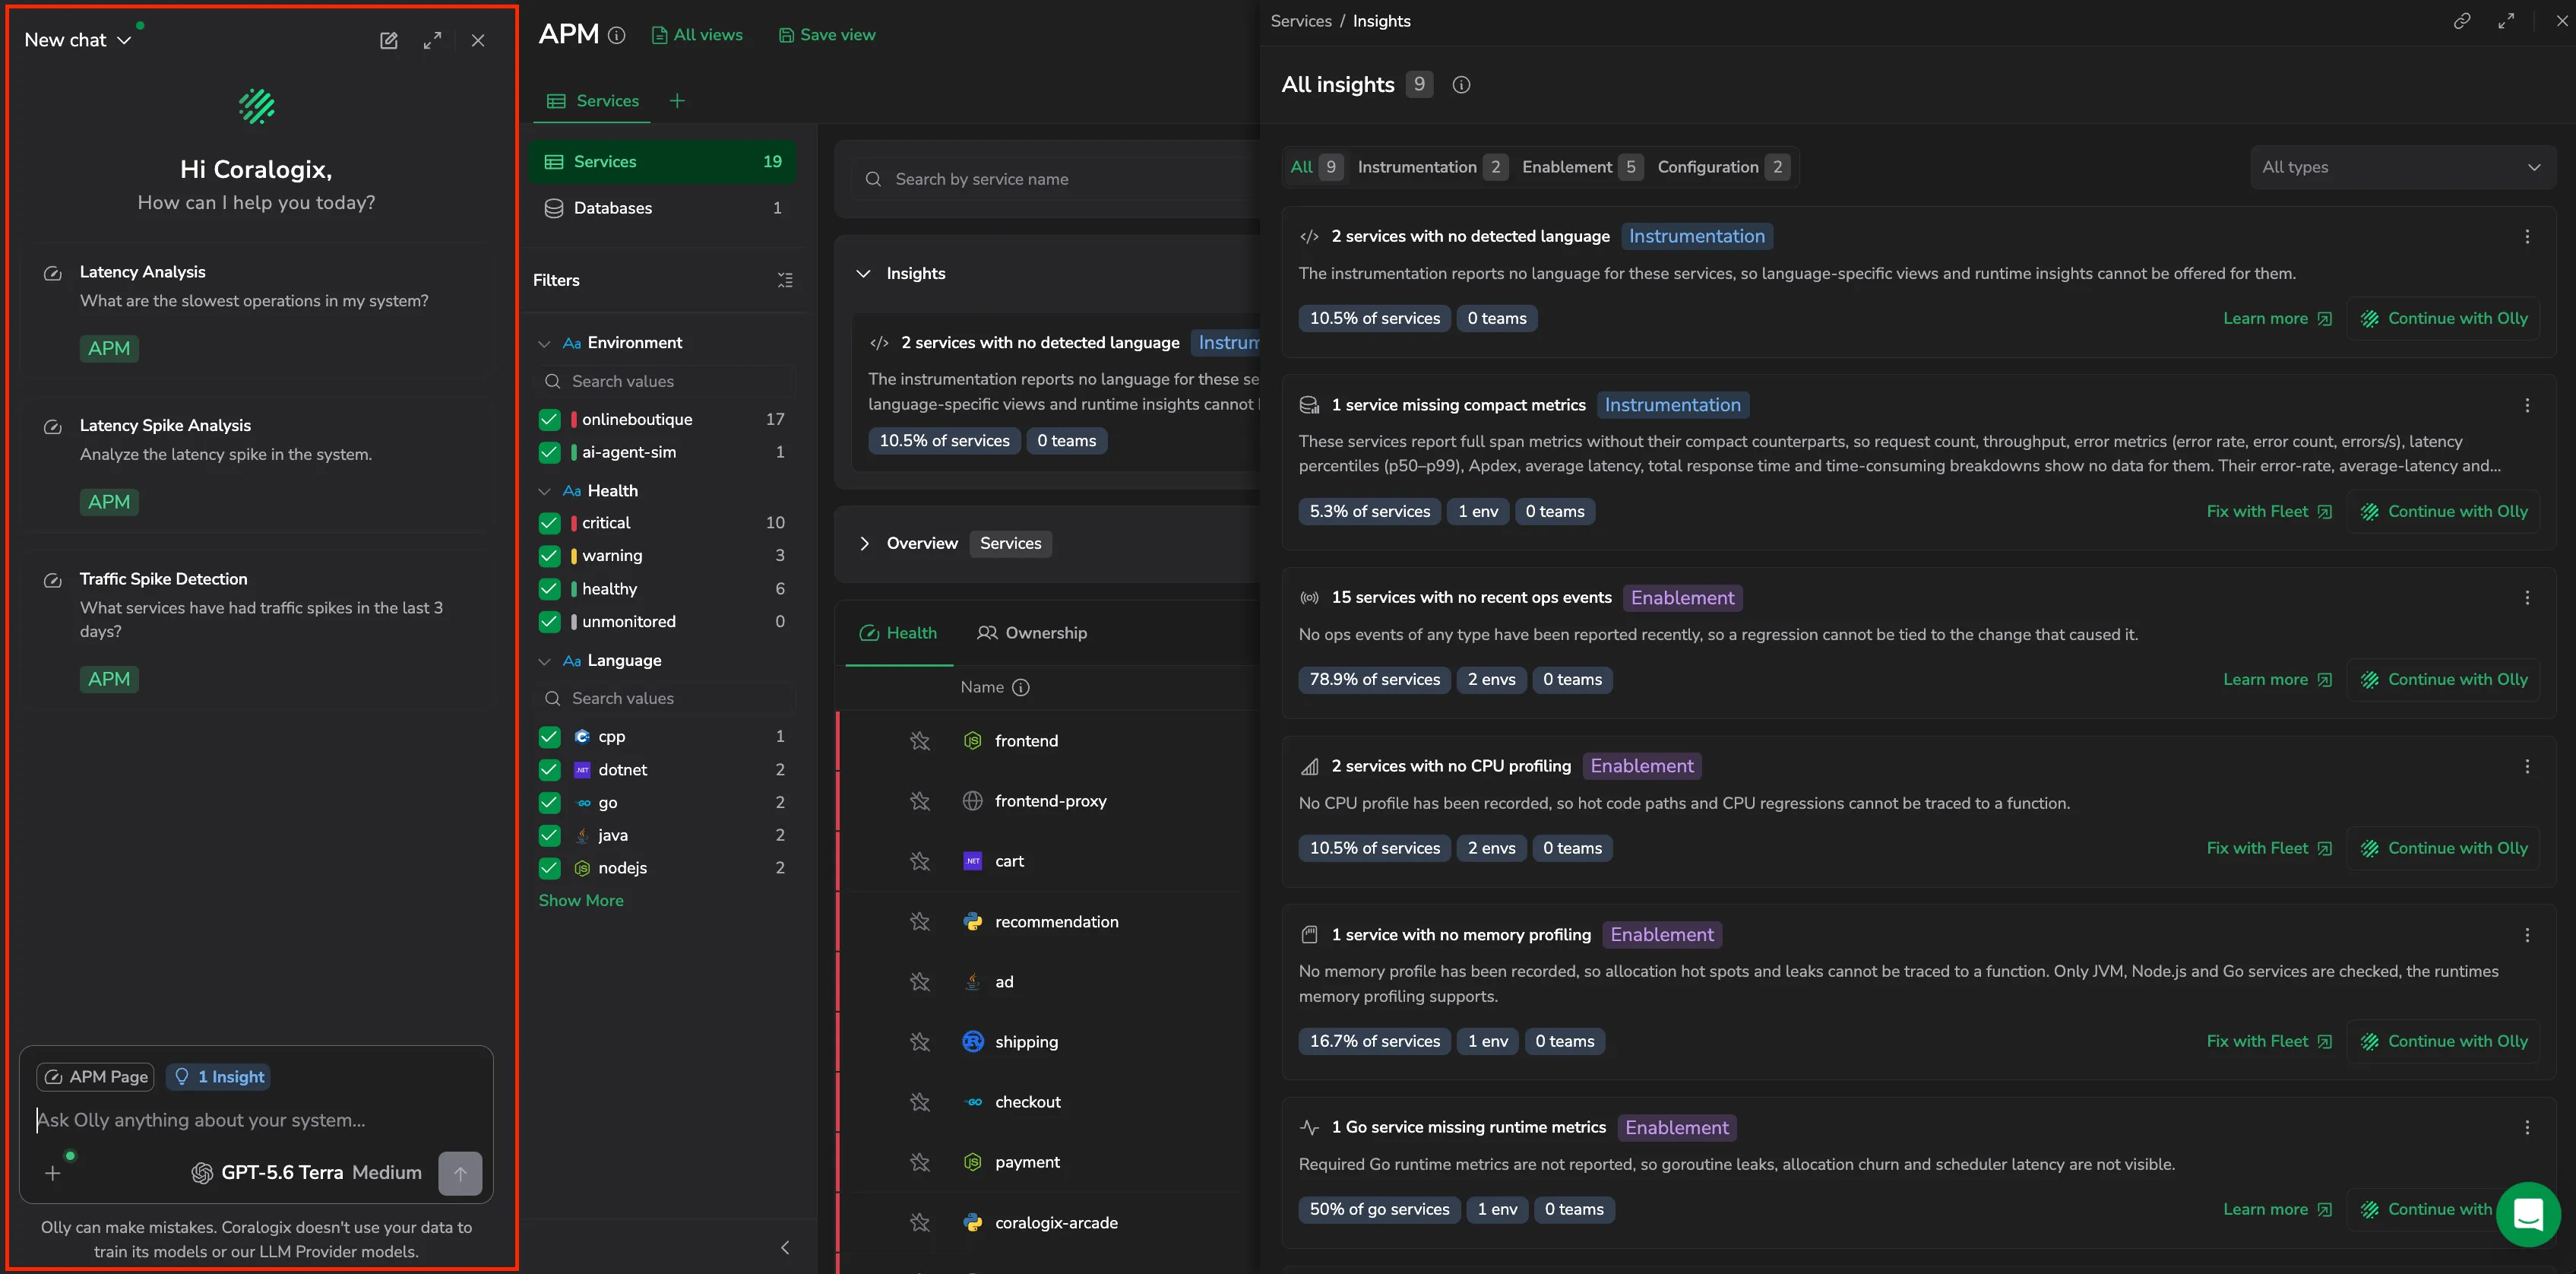
Task: Open more options for no detected language insight
Action: [x=2527, y=237]
